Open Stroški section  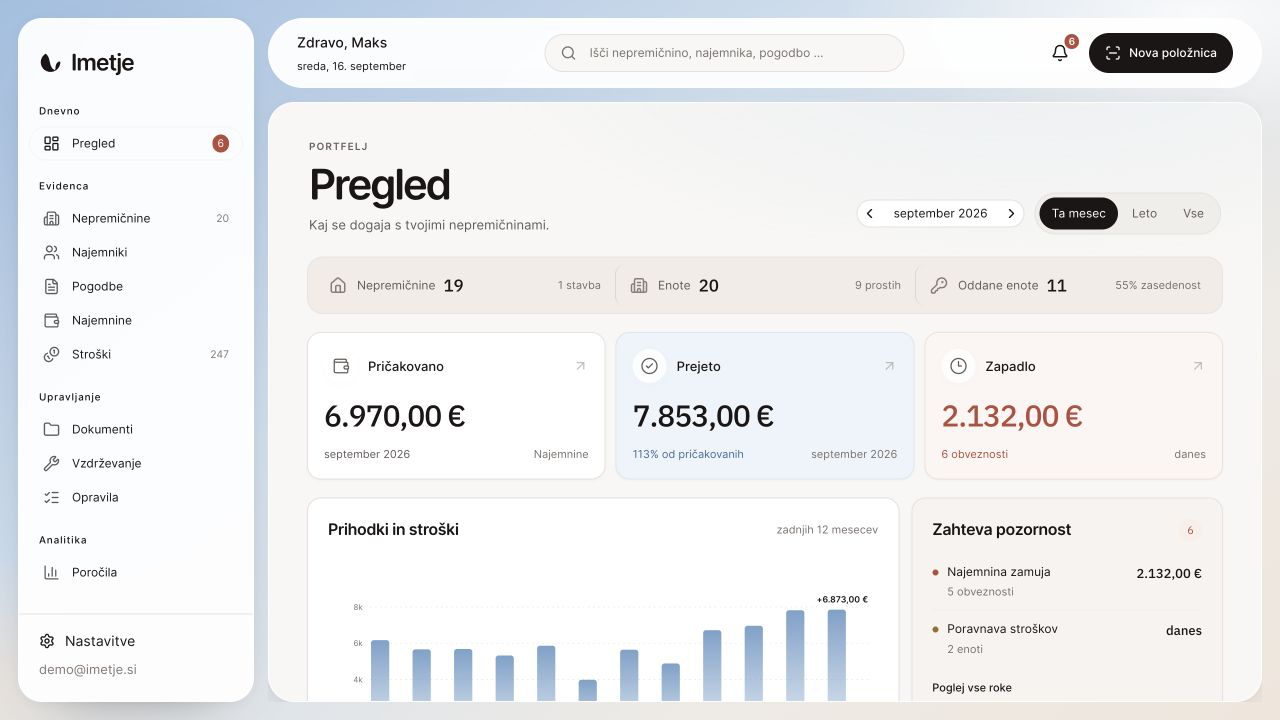(136, 354)
